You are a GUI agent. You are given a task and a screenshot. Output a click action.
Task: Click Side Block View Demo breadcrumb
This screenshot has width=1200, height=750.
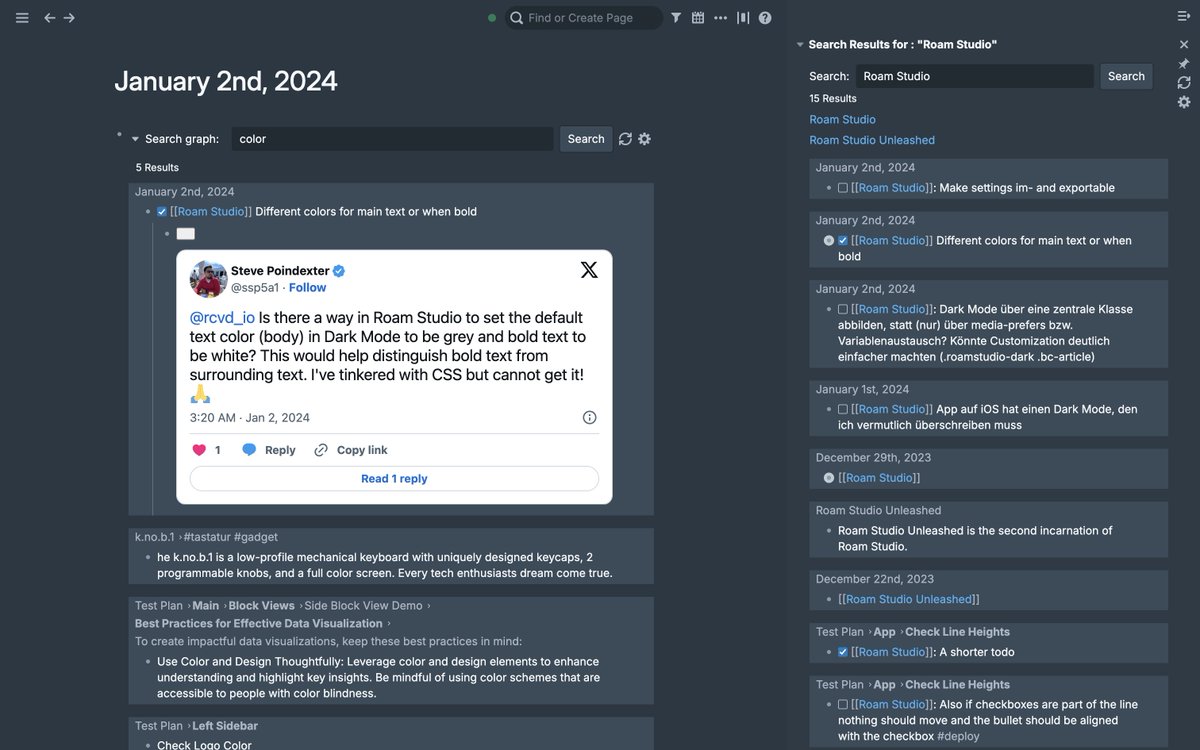tap(364, 606)
